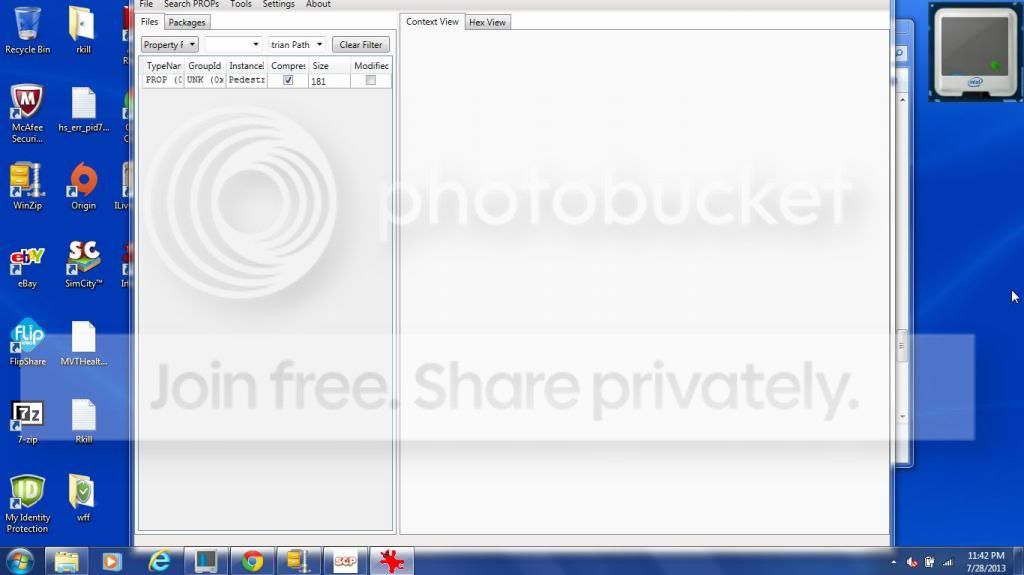The image size is (1024, 575).
Task: Toggle the Modified checkbox in PROP row
Action: click(371, 80)
